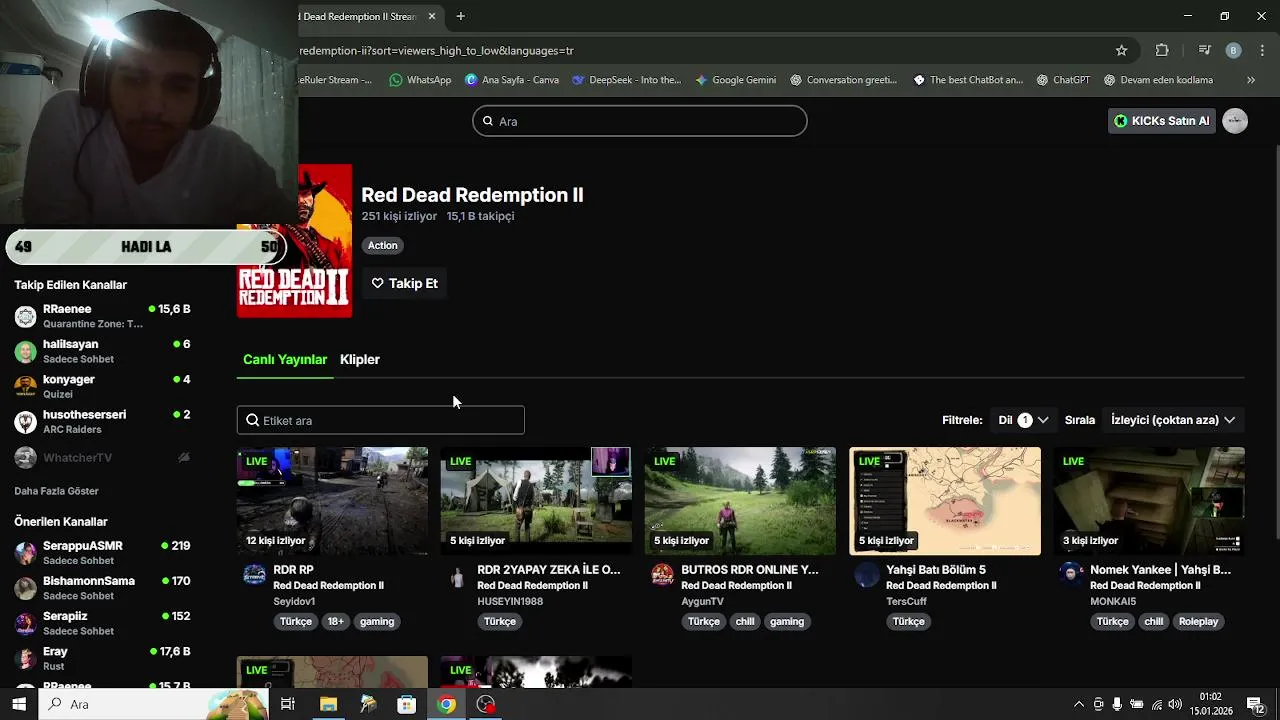This screenshot has width=1280, height=720.
Task: Expand the bookmarks overflow chevron
Action: (x=1250, y=80)
